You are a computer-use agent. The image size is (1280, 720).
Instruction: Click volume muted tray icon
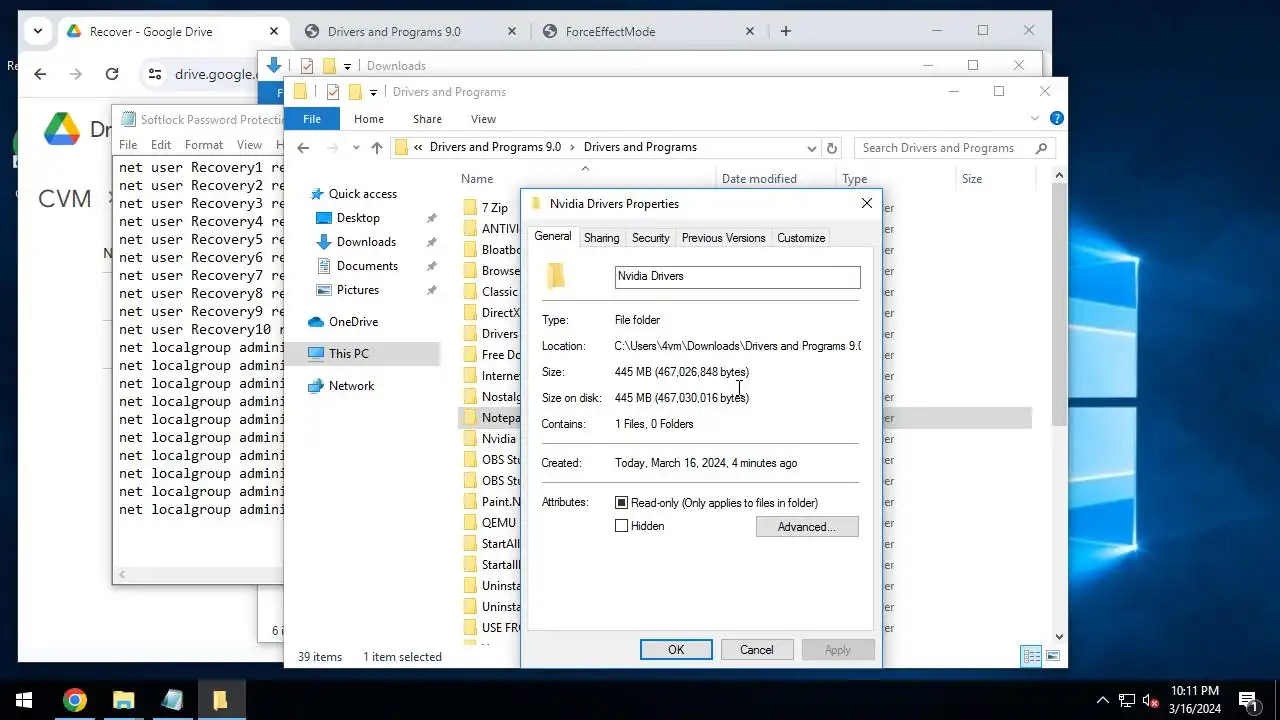[x=1152, y=700]
